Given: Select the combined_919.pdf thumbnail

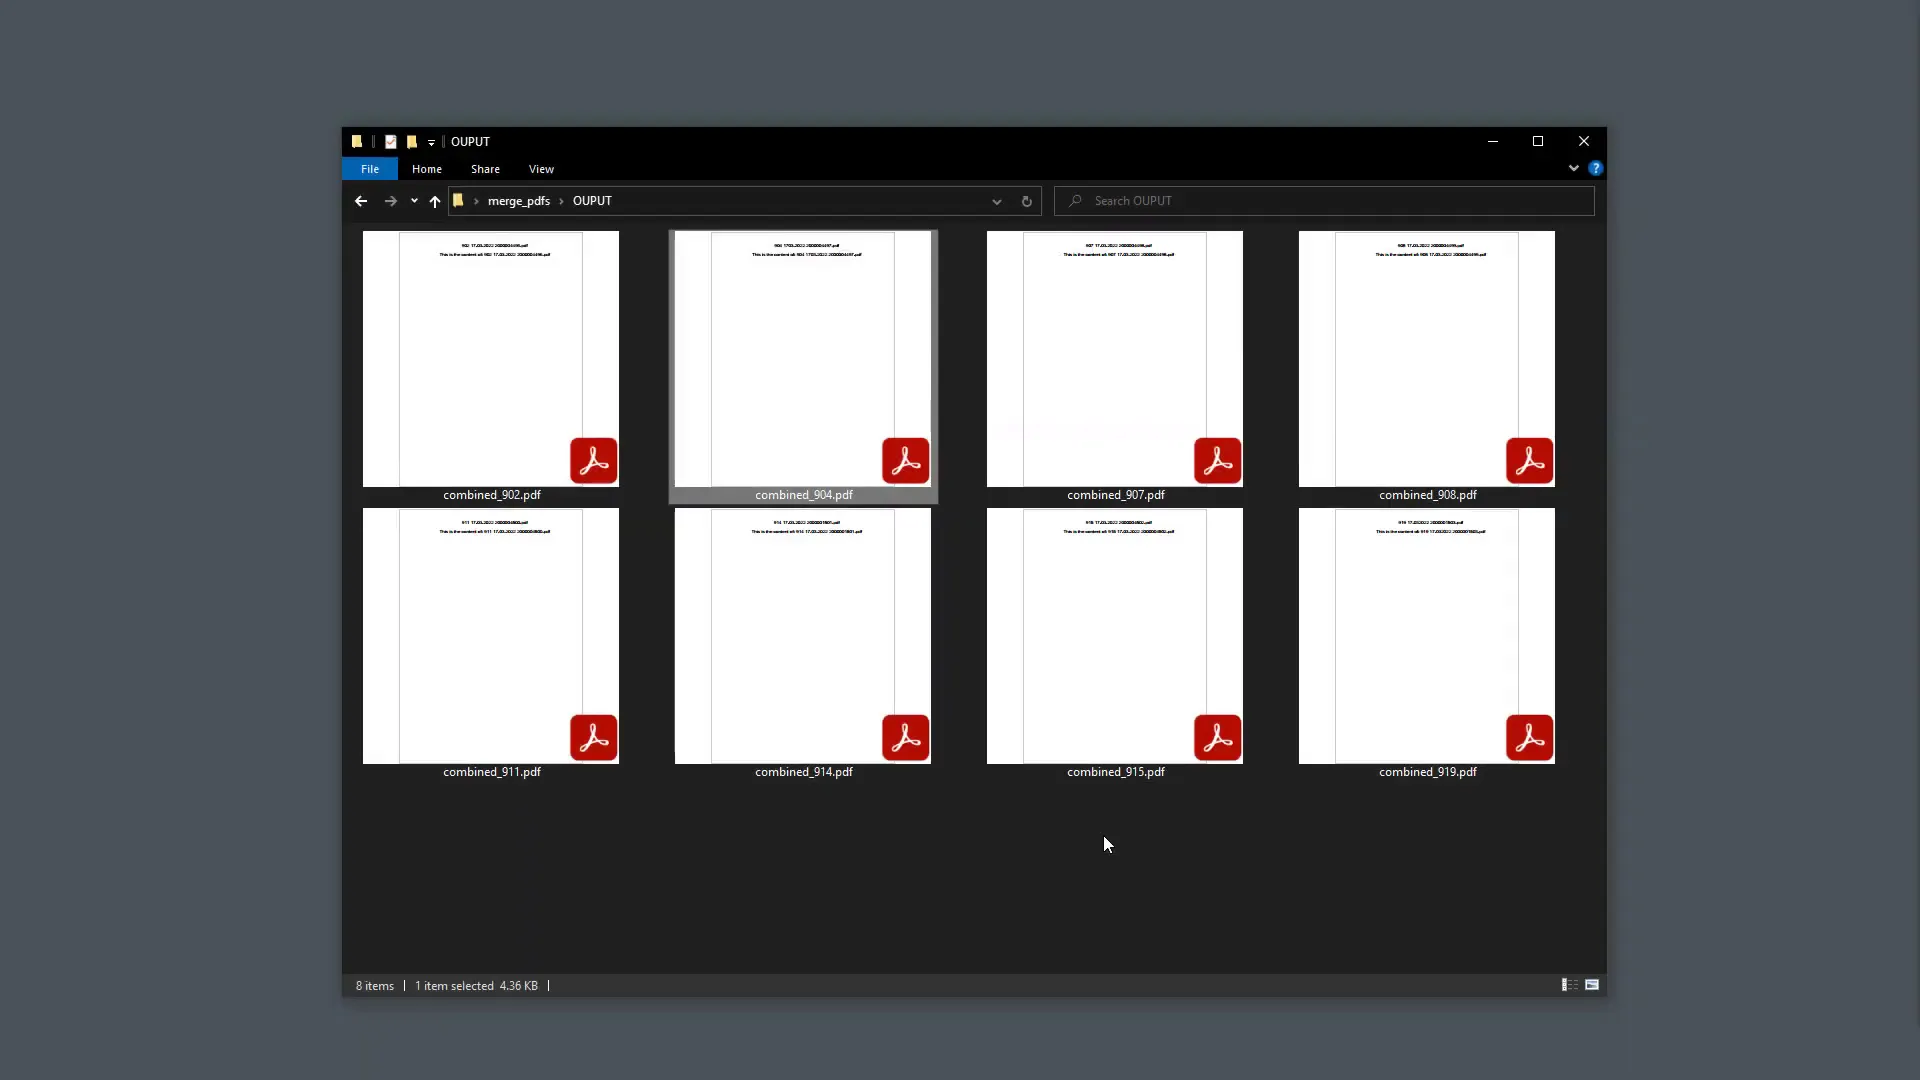Looking at the screenshot, I should click(1427, 636).
